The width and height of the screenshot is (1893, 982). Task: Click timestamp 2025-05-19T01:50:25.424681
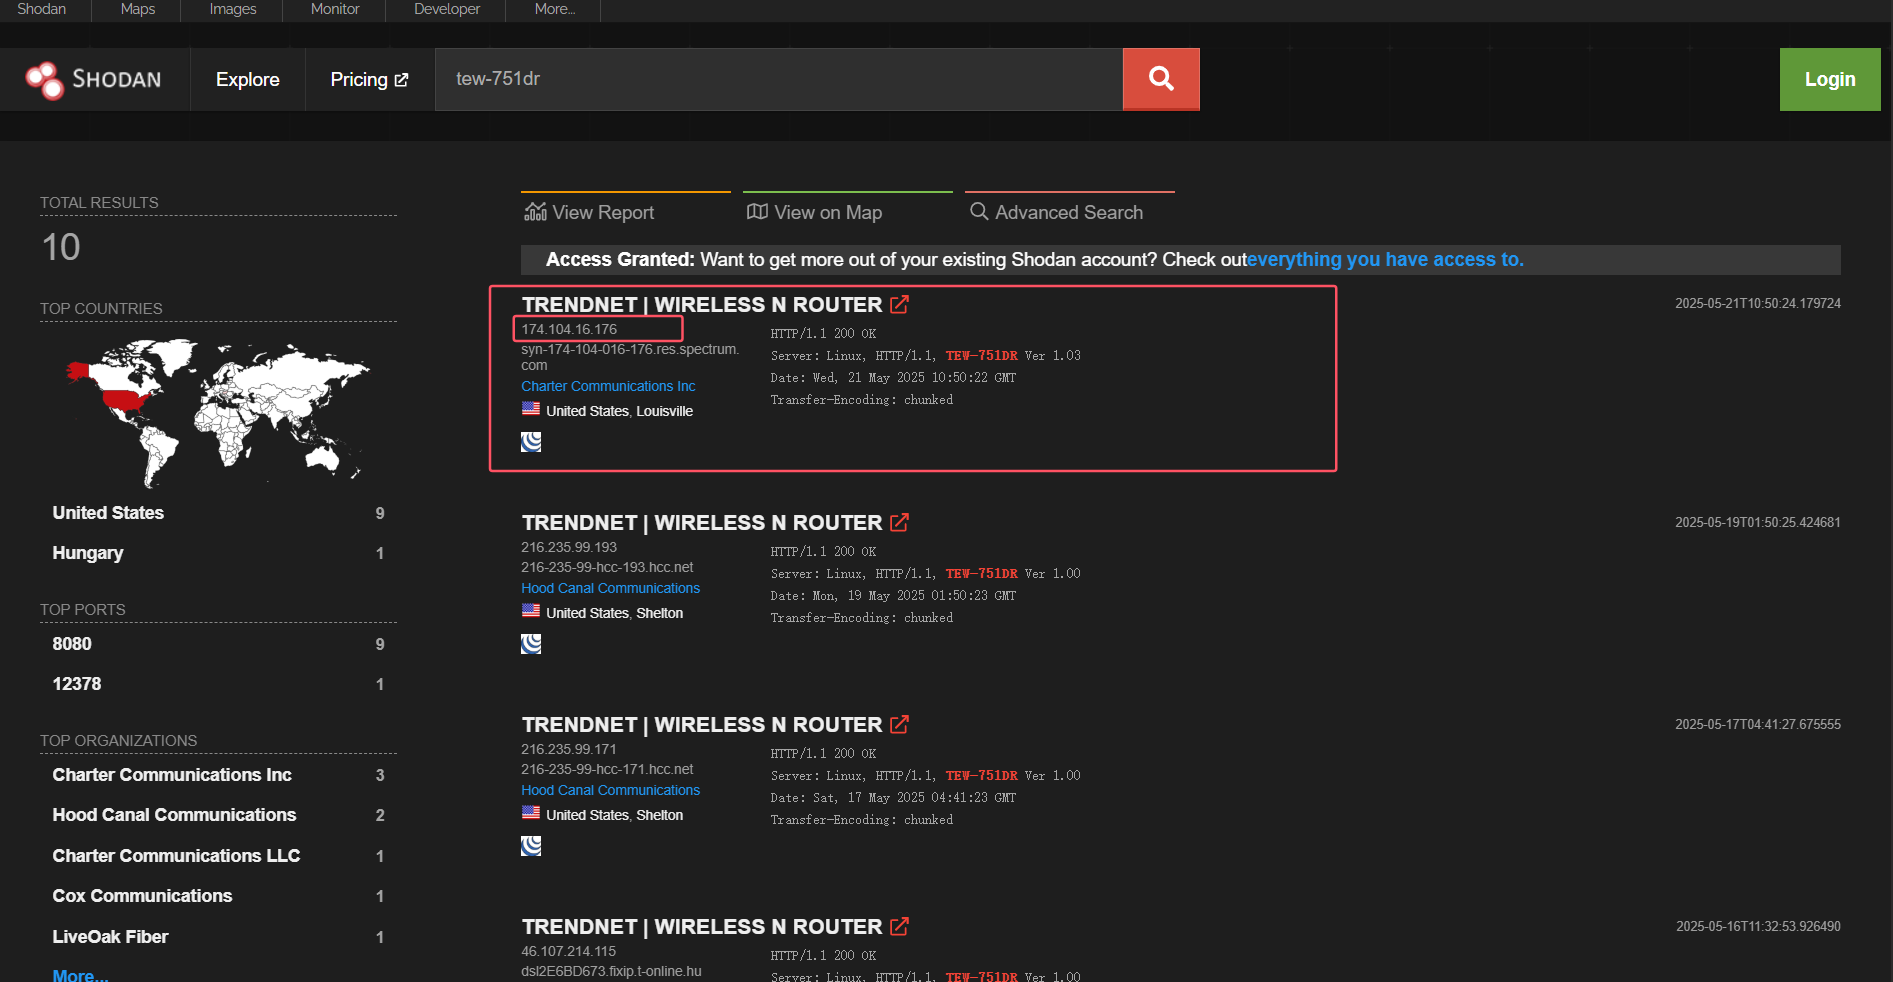(1758, 522)
